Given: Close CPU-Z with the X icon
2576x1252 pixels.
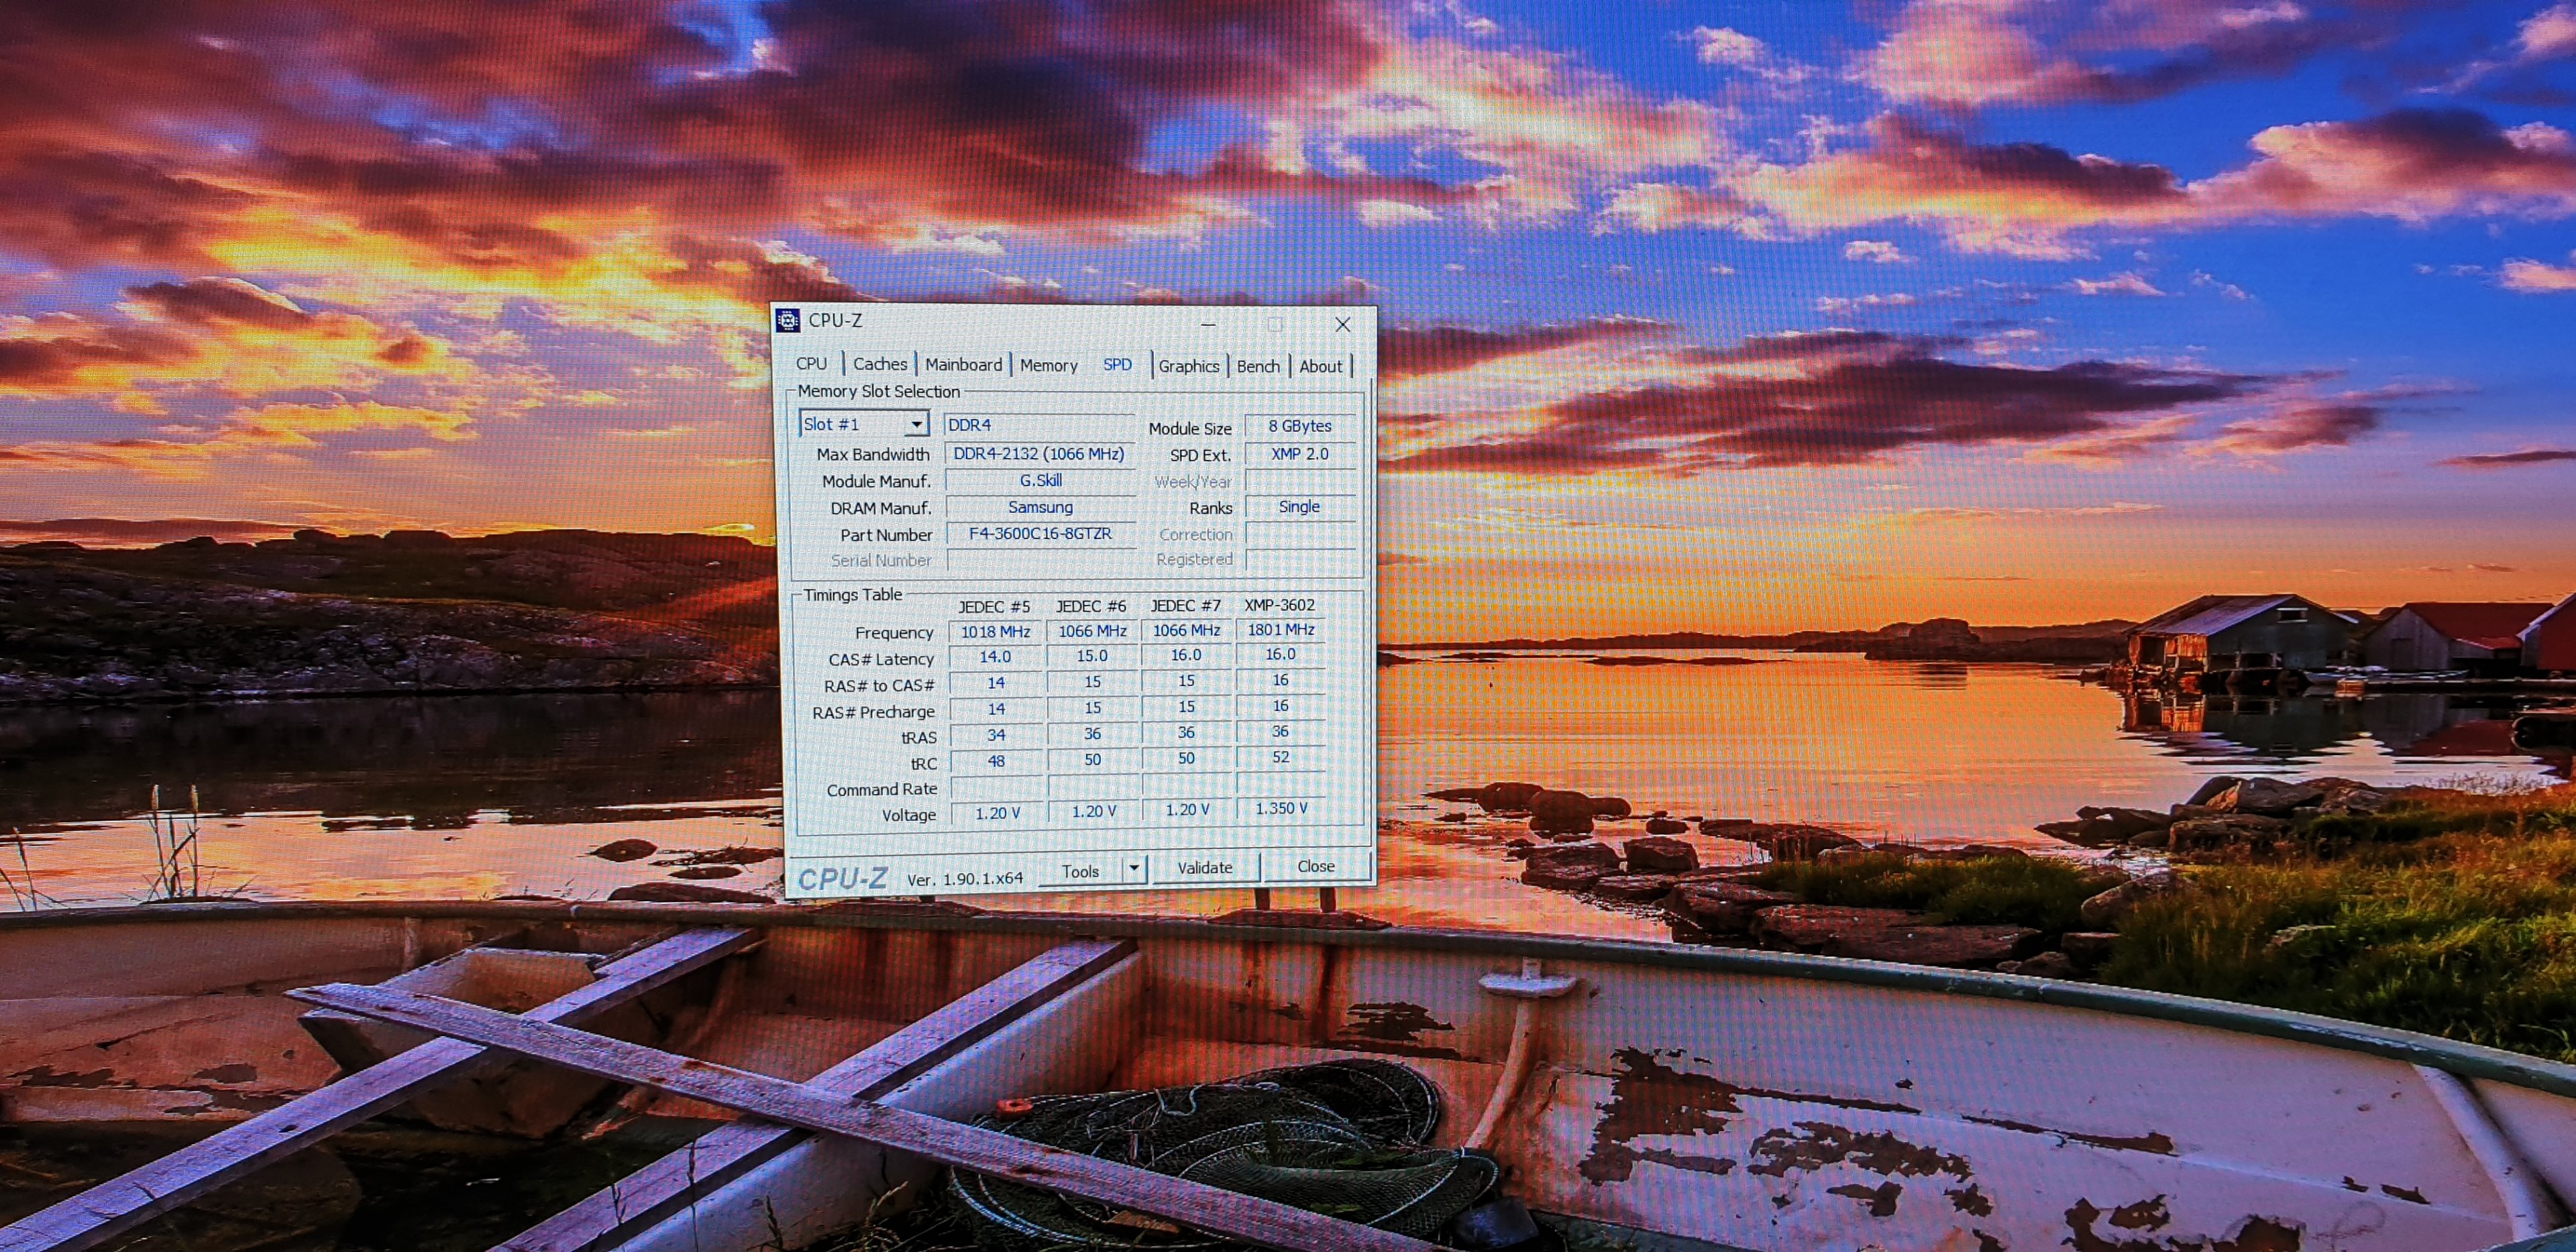Looking at the screenshot, I should click(x=1342, y=324).
